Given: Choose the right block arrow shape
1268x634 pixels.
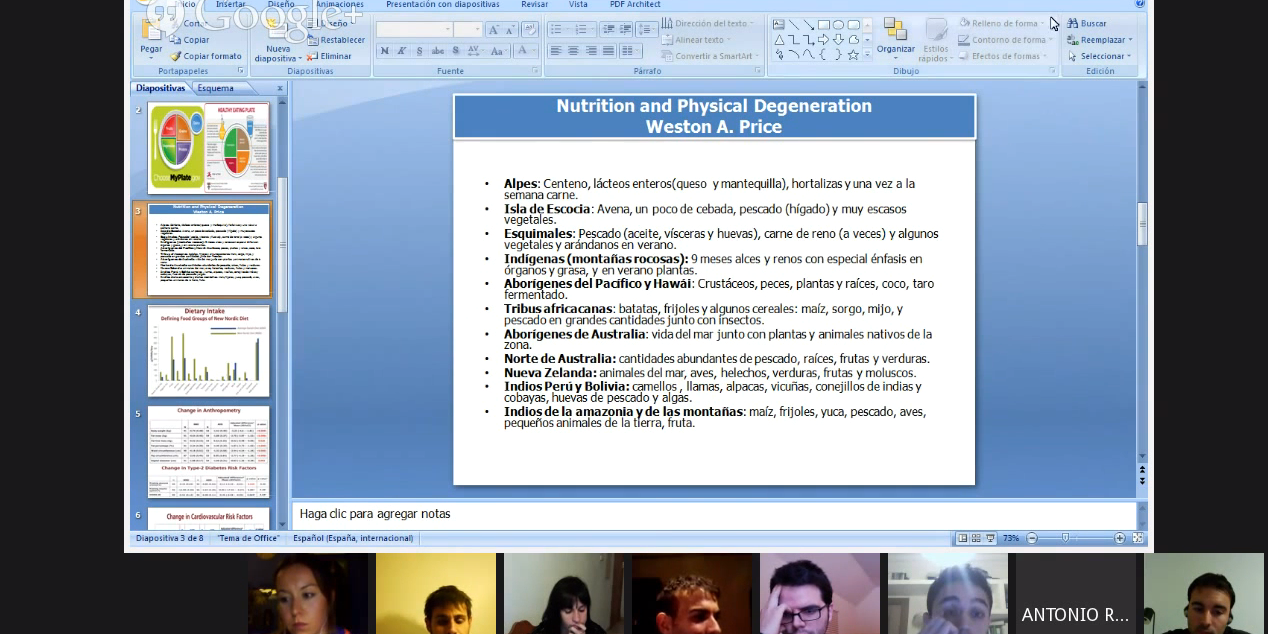Looking at the screenshot, I should 823,40.
